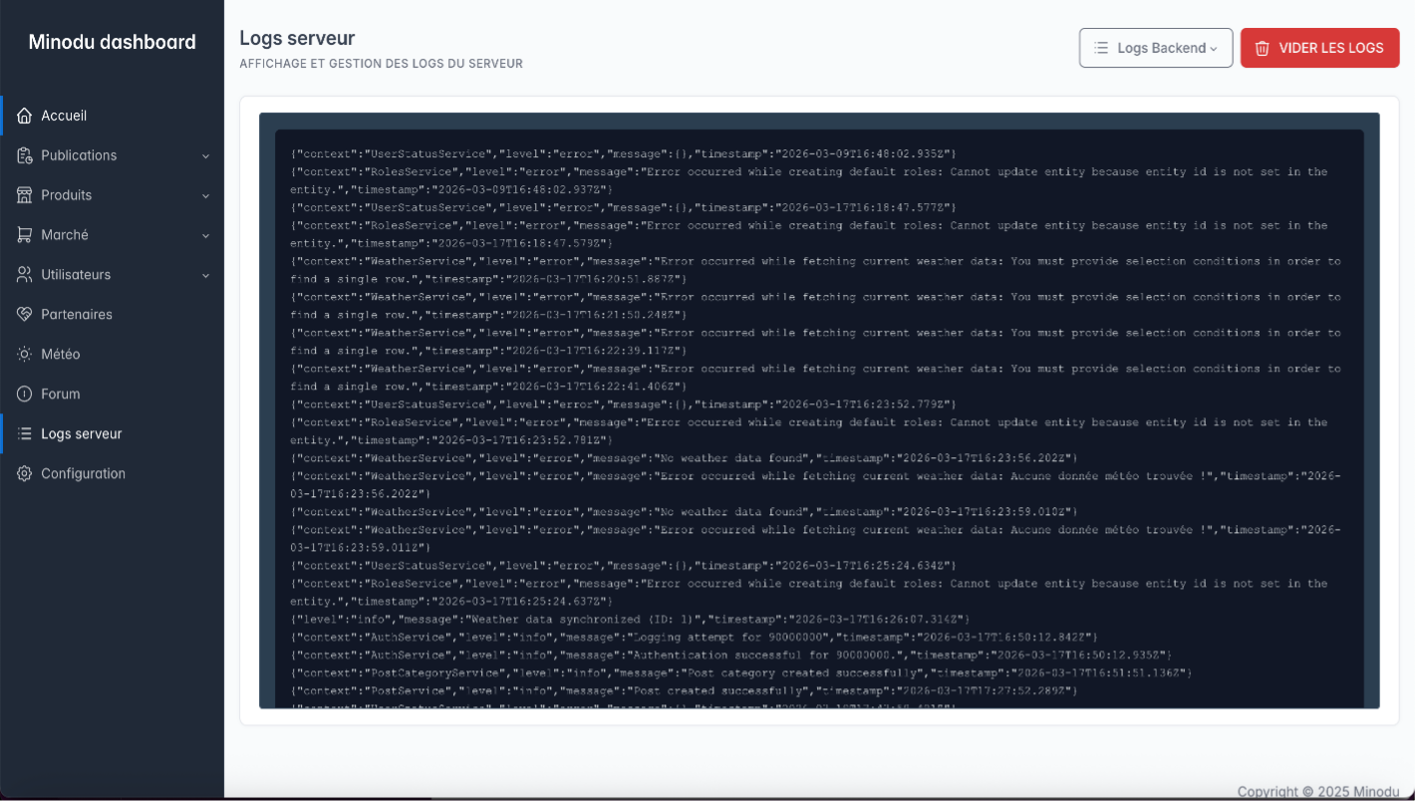This screenshot has width=1417, height=803.
Task: Select Logs serveur menu item
Action: [112, 434]
